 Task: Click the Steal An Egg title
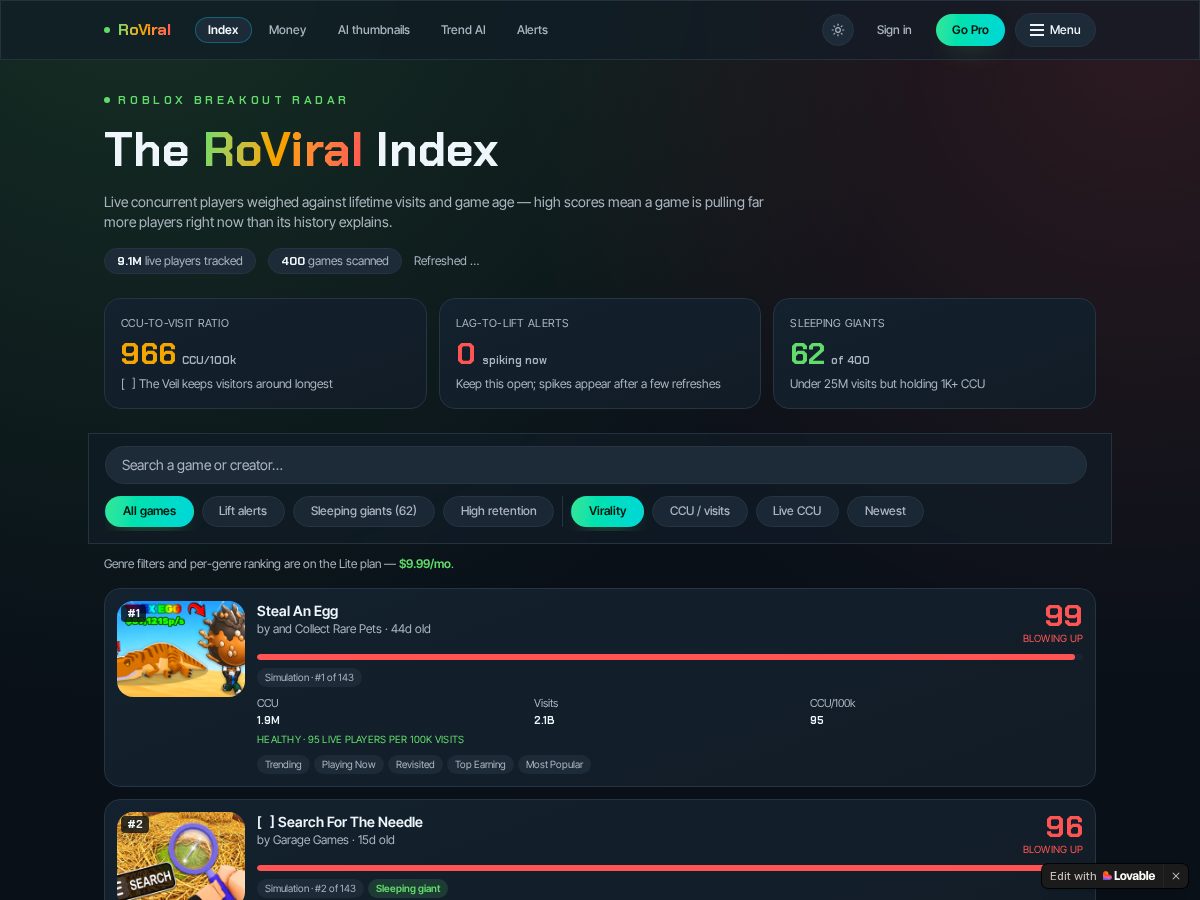(x=297, y=611)
